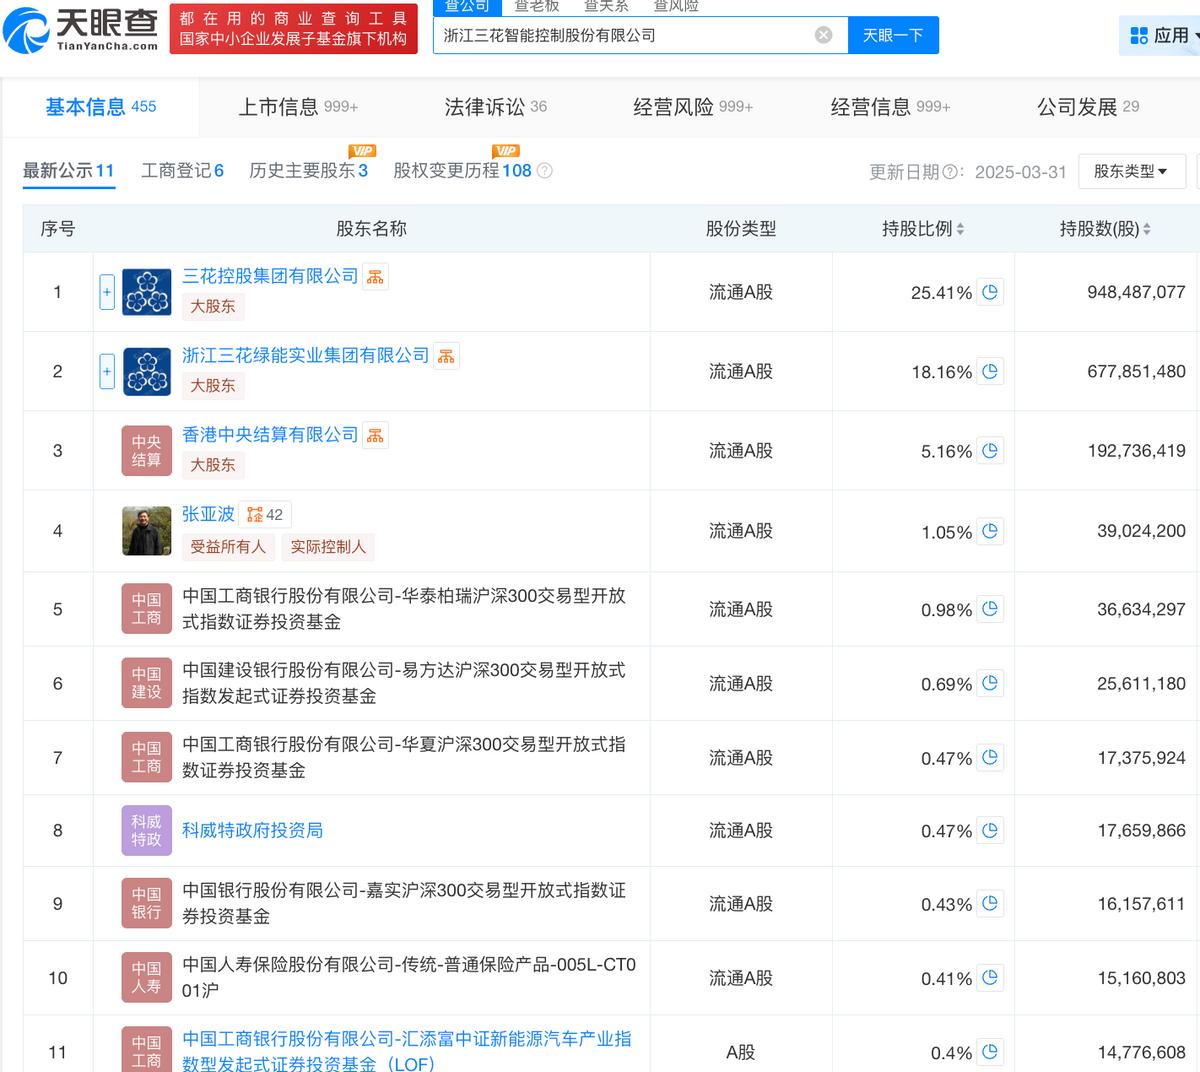Viewport: 1200px width, 1072px height.
Task: Open equity structure icon beside 香港中央结算有限公司
Action: point(375,435)
